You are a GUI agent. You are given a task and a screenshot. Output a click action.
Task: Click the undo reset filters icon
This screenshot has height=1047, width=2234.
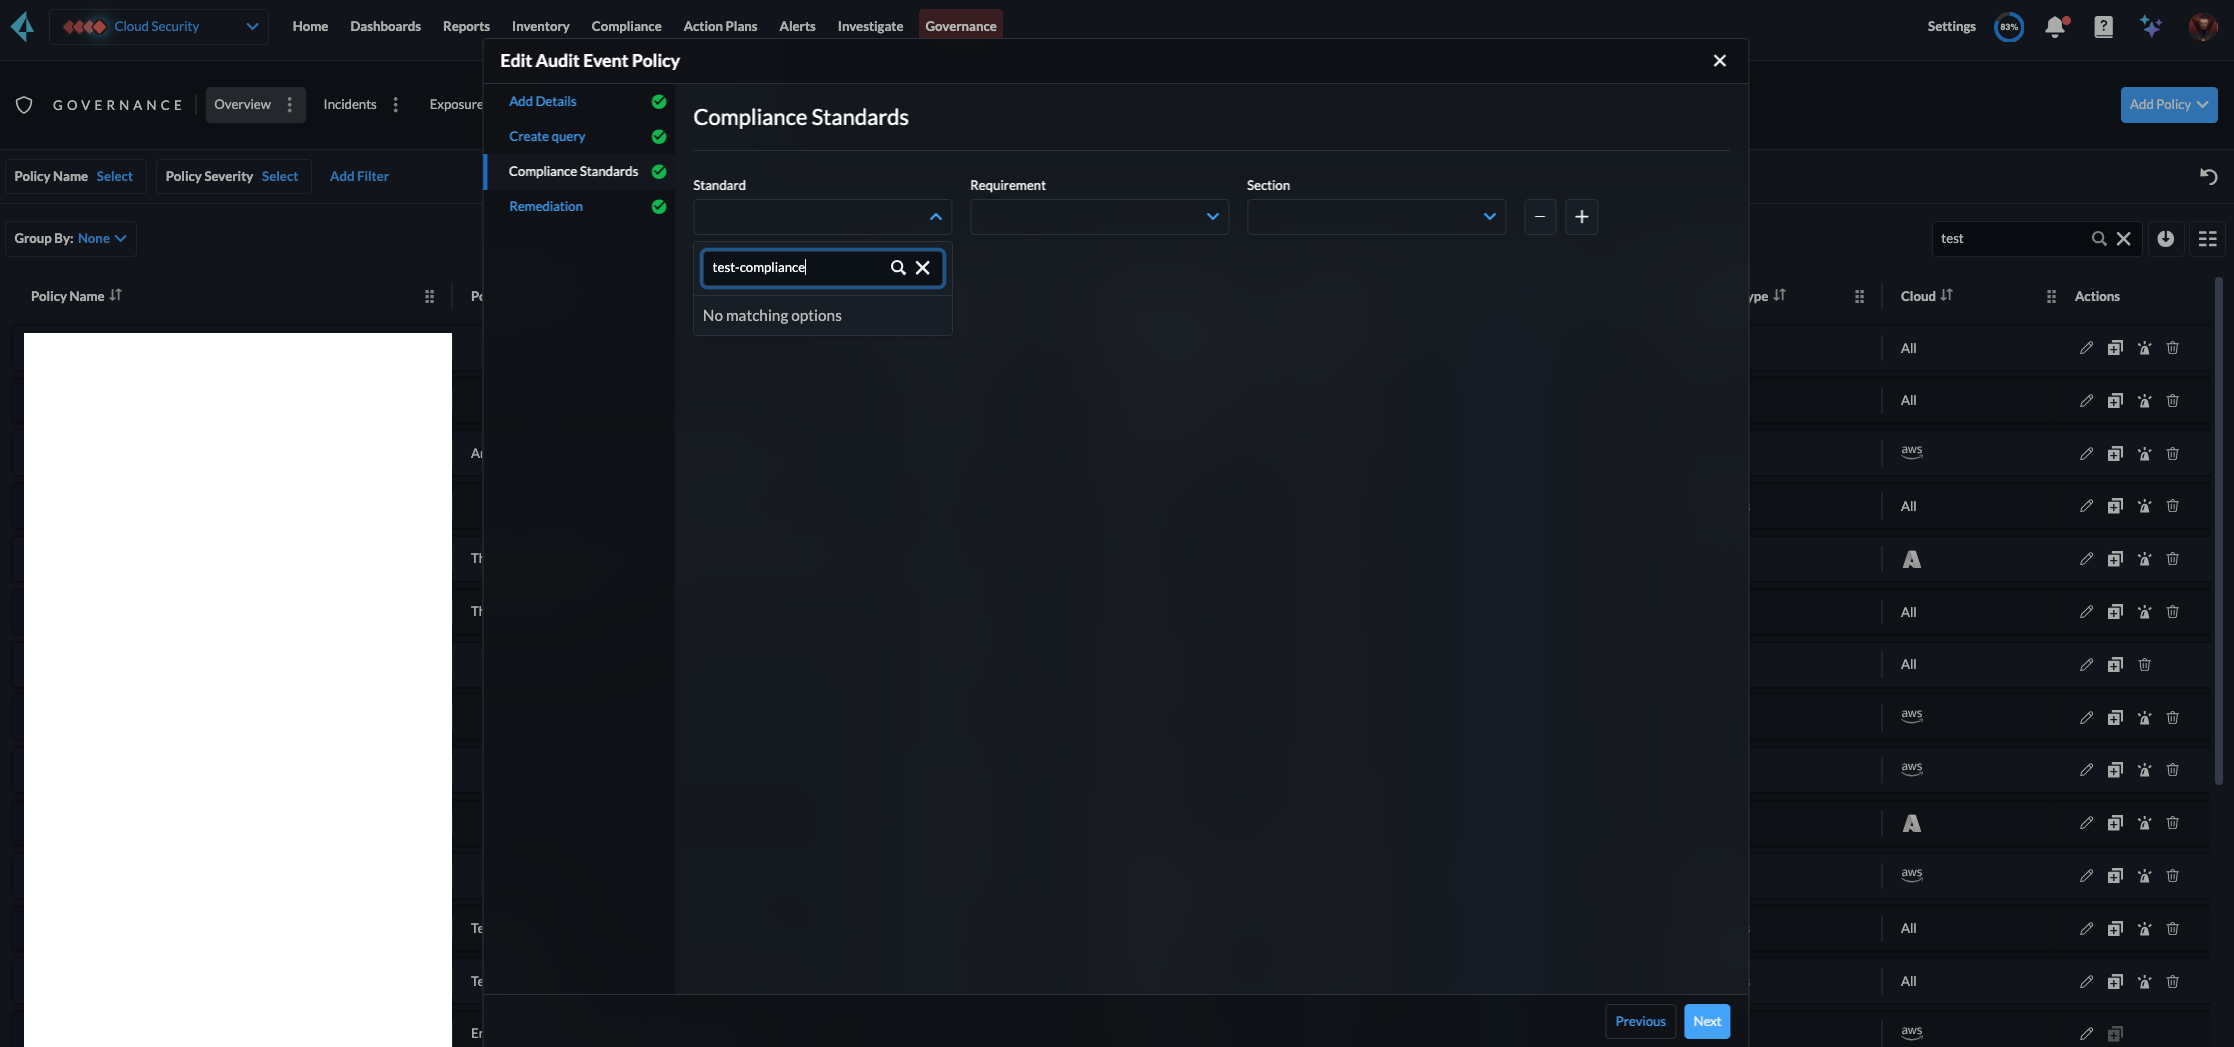click(x=2209, y=177)
